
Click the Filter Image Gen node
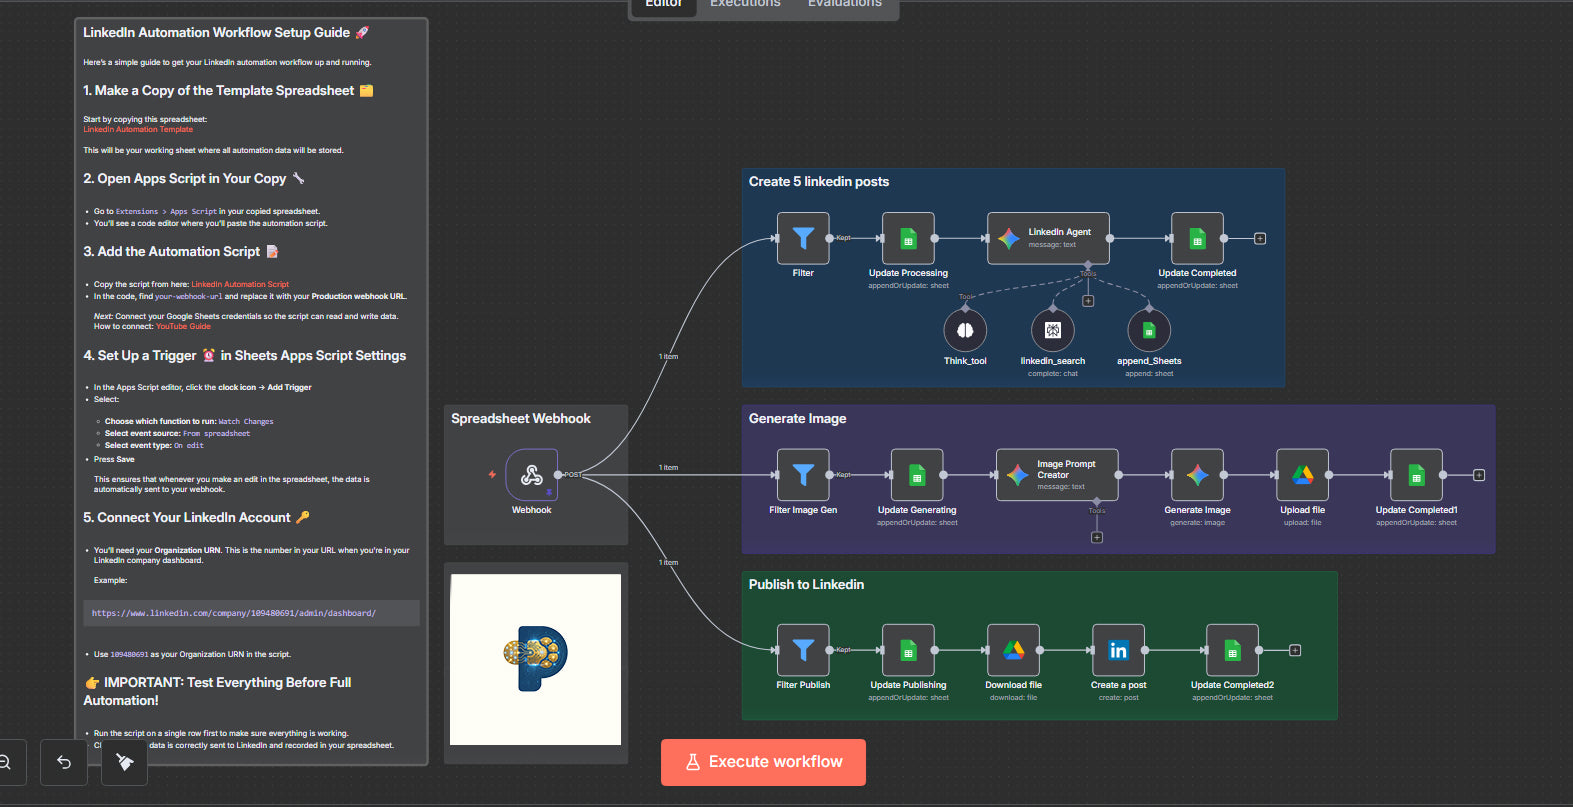[x=803, y=475]
